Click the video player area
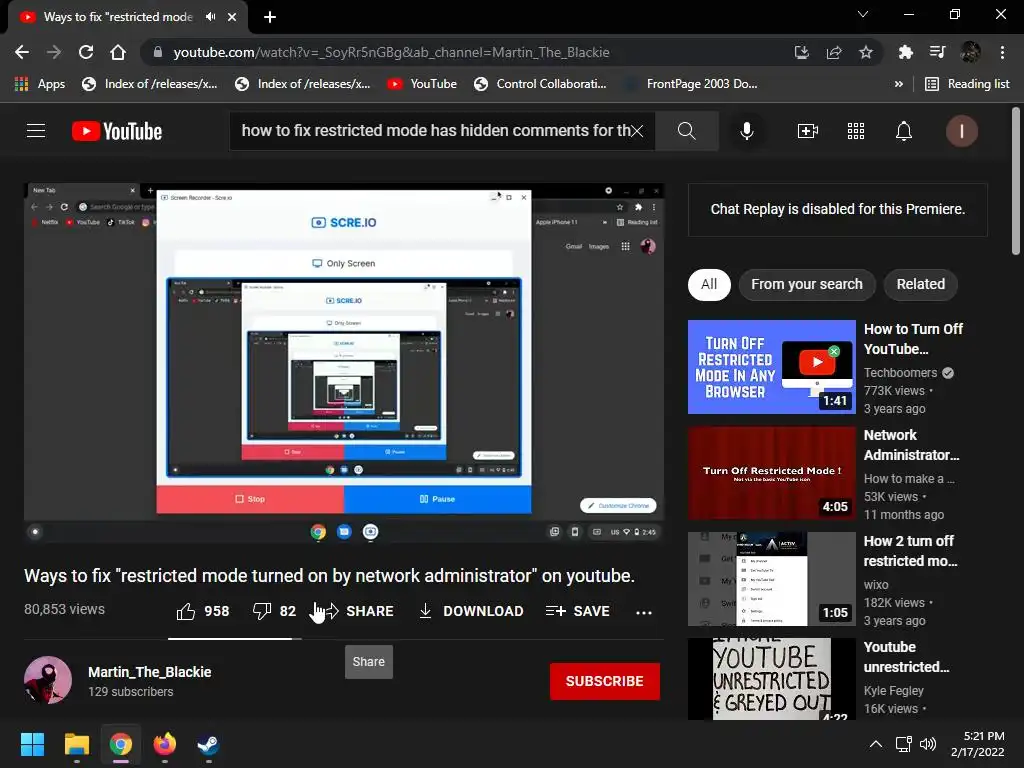 click(344, 363)
